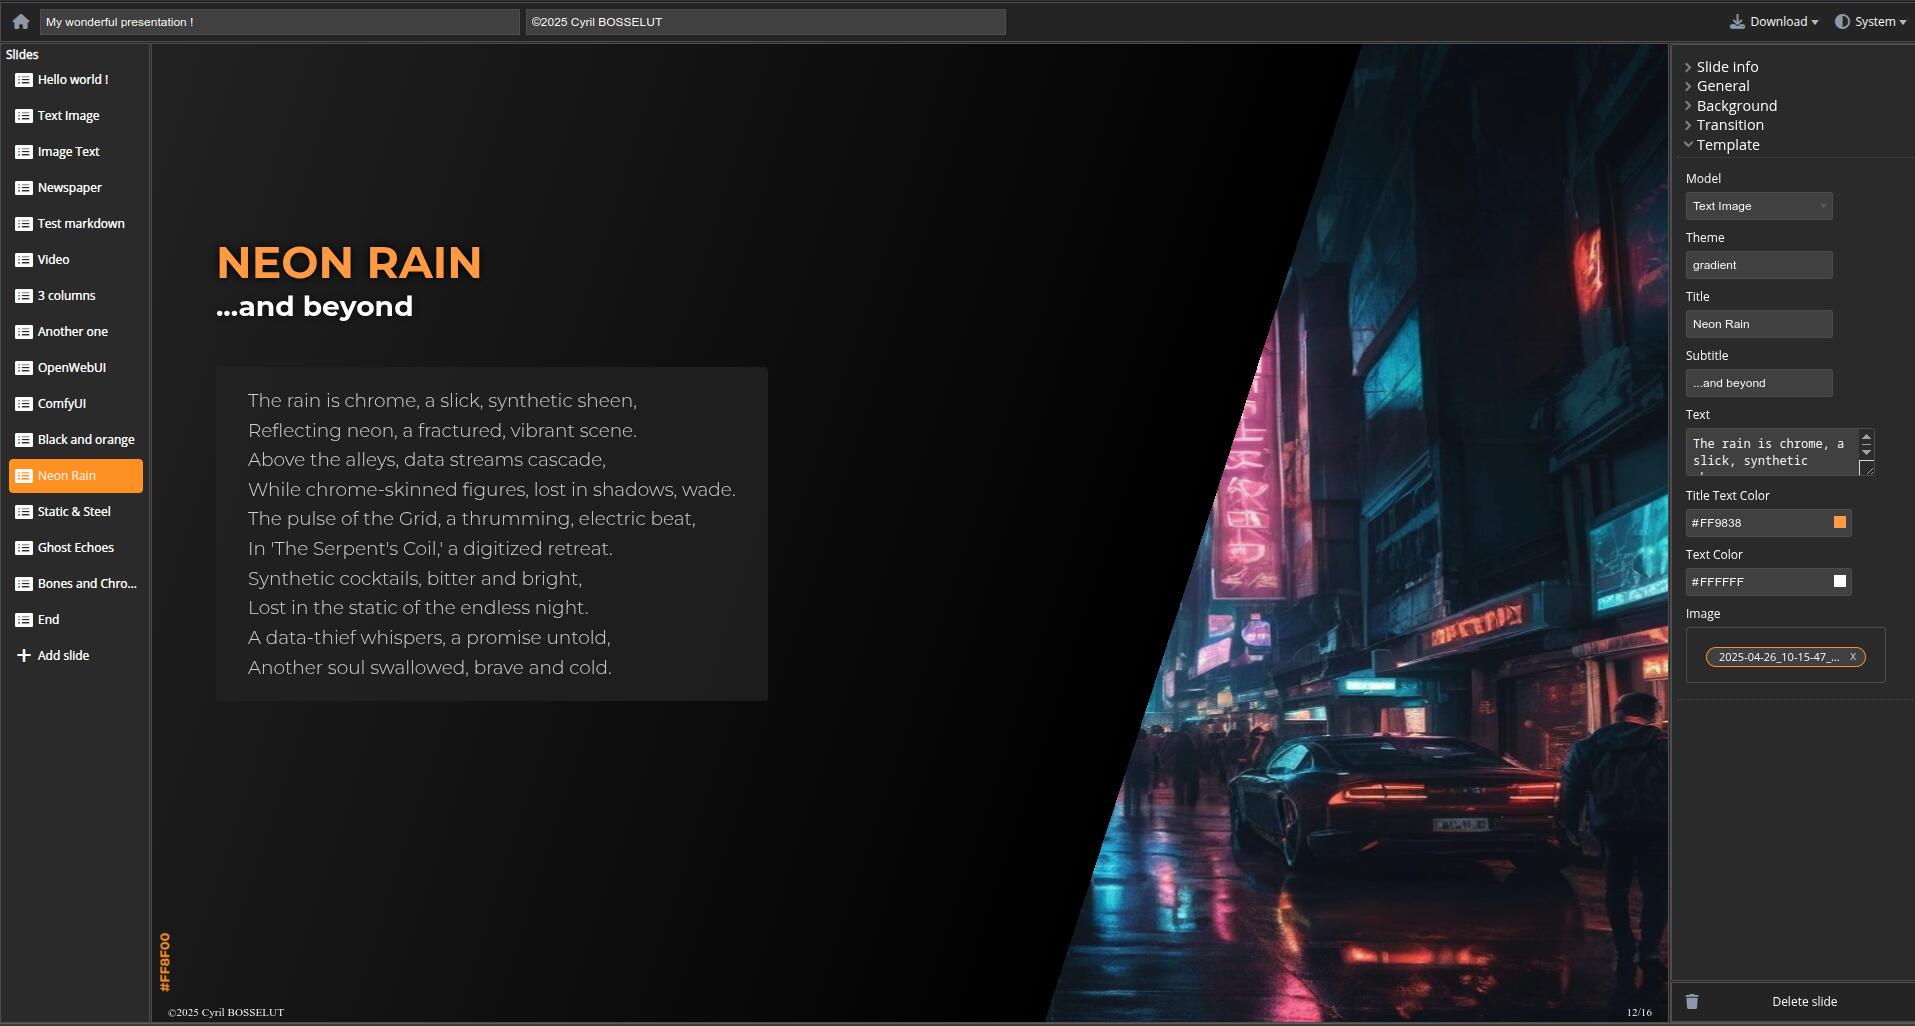
Task: Click the plus icon for Add slide
Action: point(24,655)
